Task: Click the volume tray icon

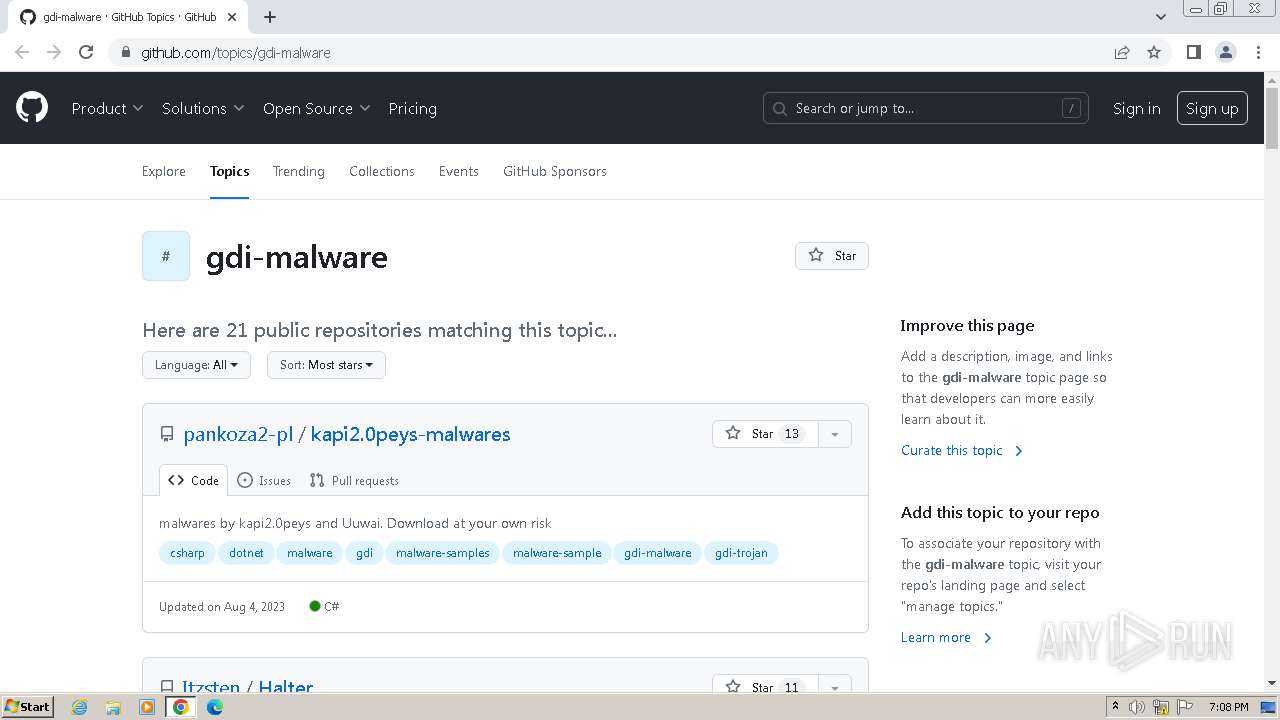Action: (1137, 707)
